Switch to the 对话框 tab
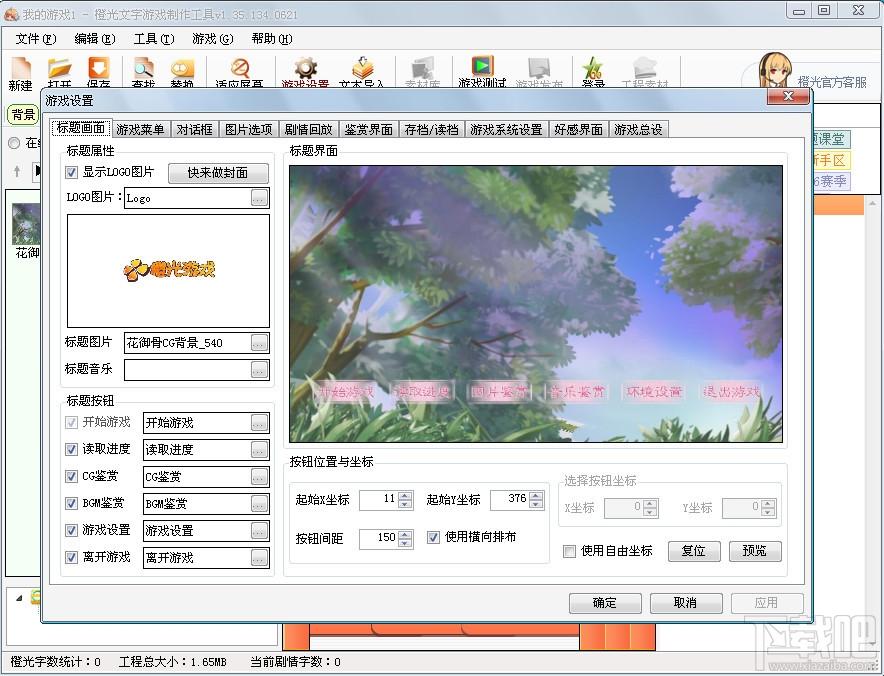884x676 pixels. point(195,130)
